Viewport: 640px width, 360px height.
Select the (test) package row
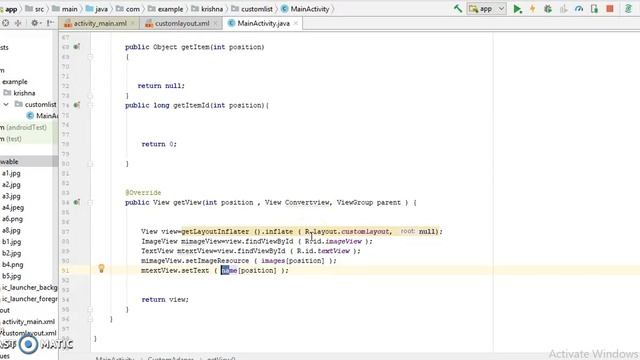click(11, 139)
